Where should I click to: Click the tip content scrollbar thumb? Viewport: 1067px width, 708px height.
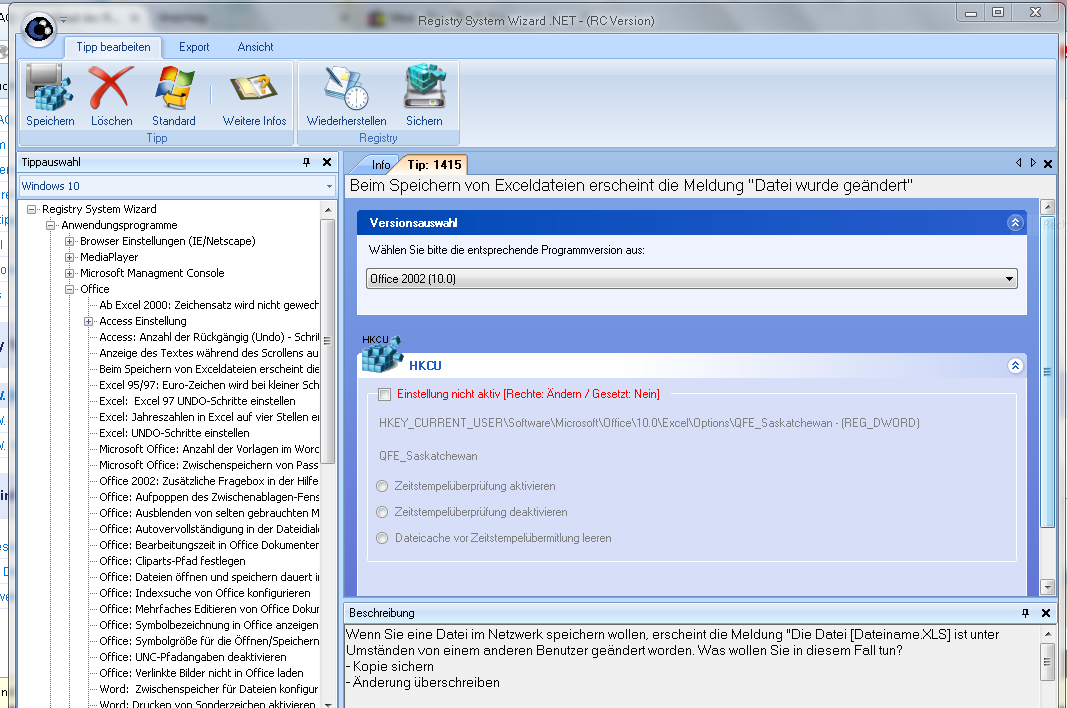pos(1047,371)
